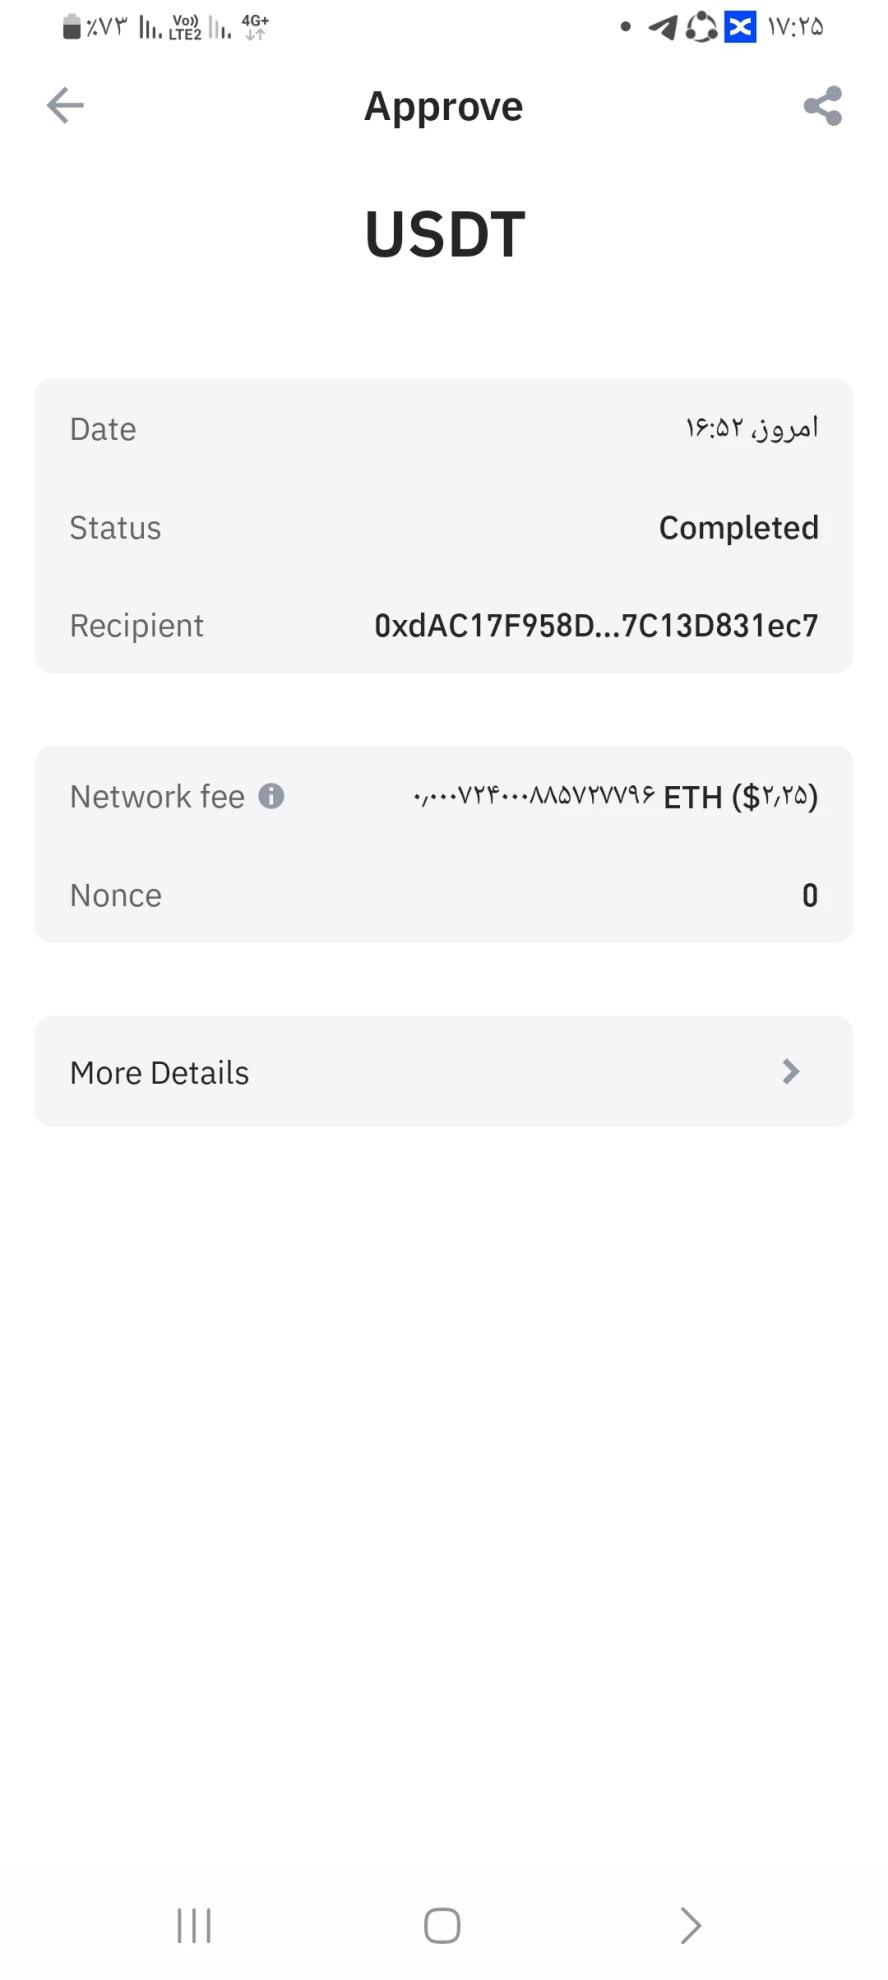Tap the Network fee ETH amount
This screenshot has width=888, height=1980.
615,797
